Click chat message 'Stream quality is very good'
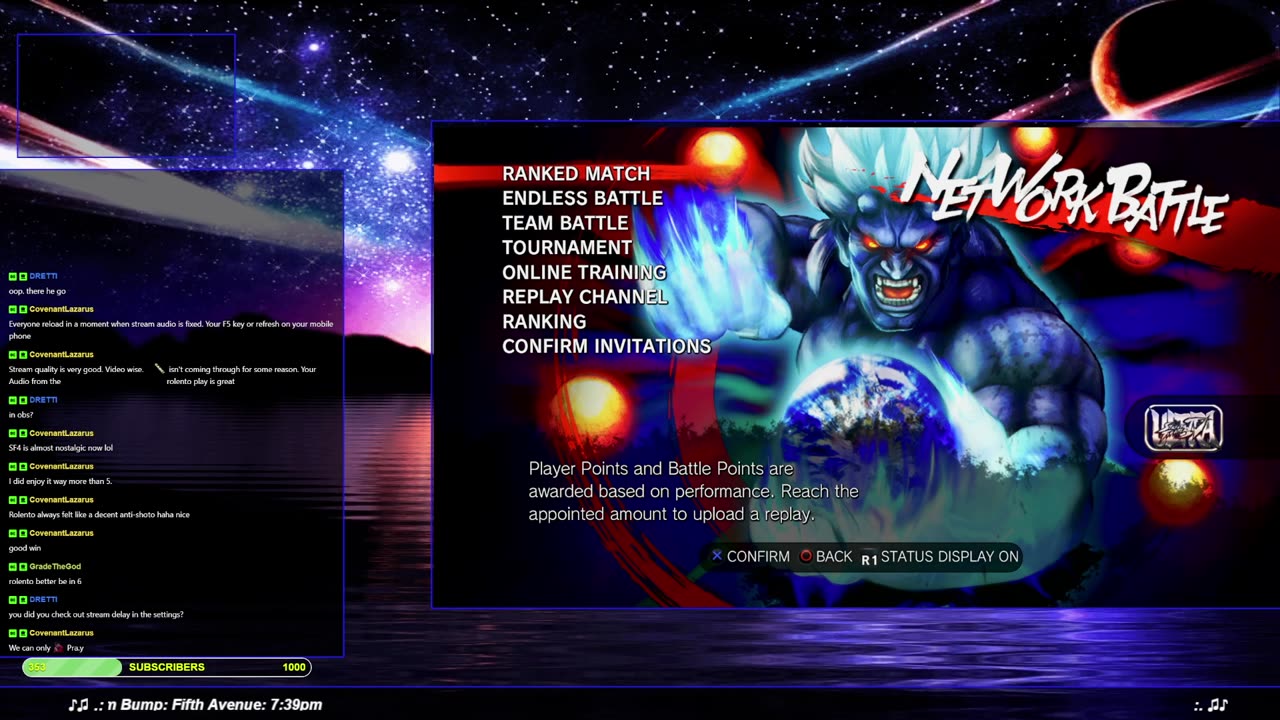The width and height of the screenshot is (1280, 720). pos(162,375)
